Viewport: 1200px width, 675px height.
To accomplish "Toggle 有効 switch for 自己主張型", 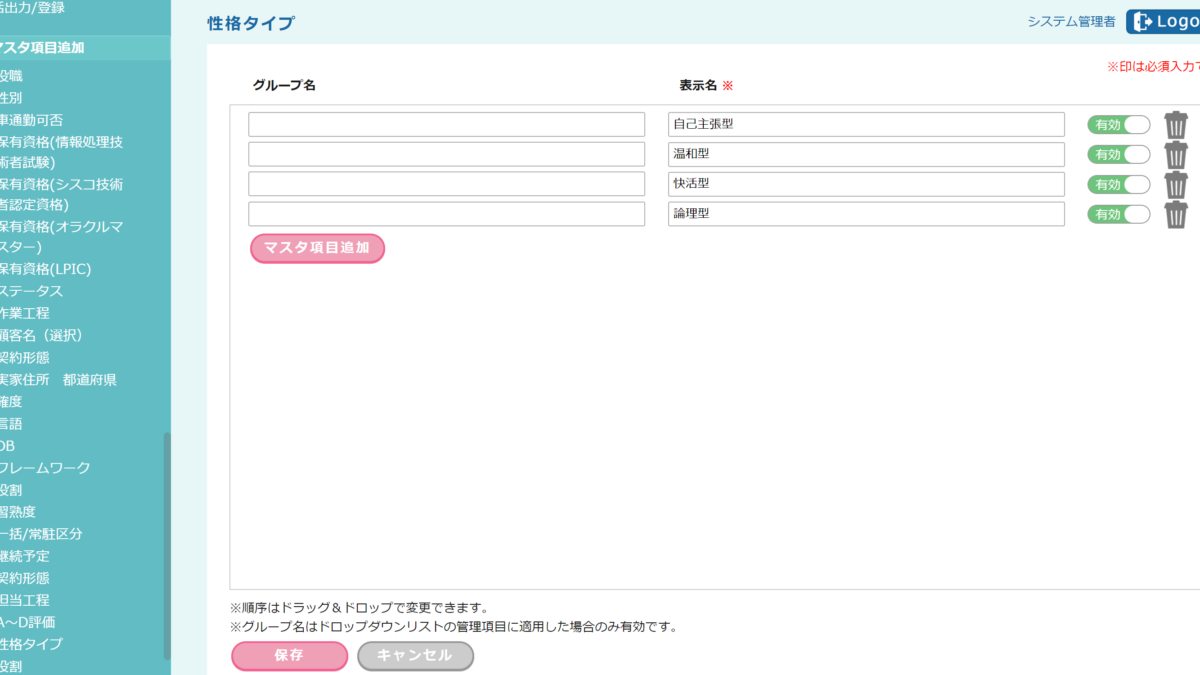I will (1119, 125).
